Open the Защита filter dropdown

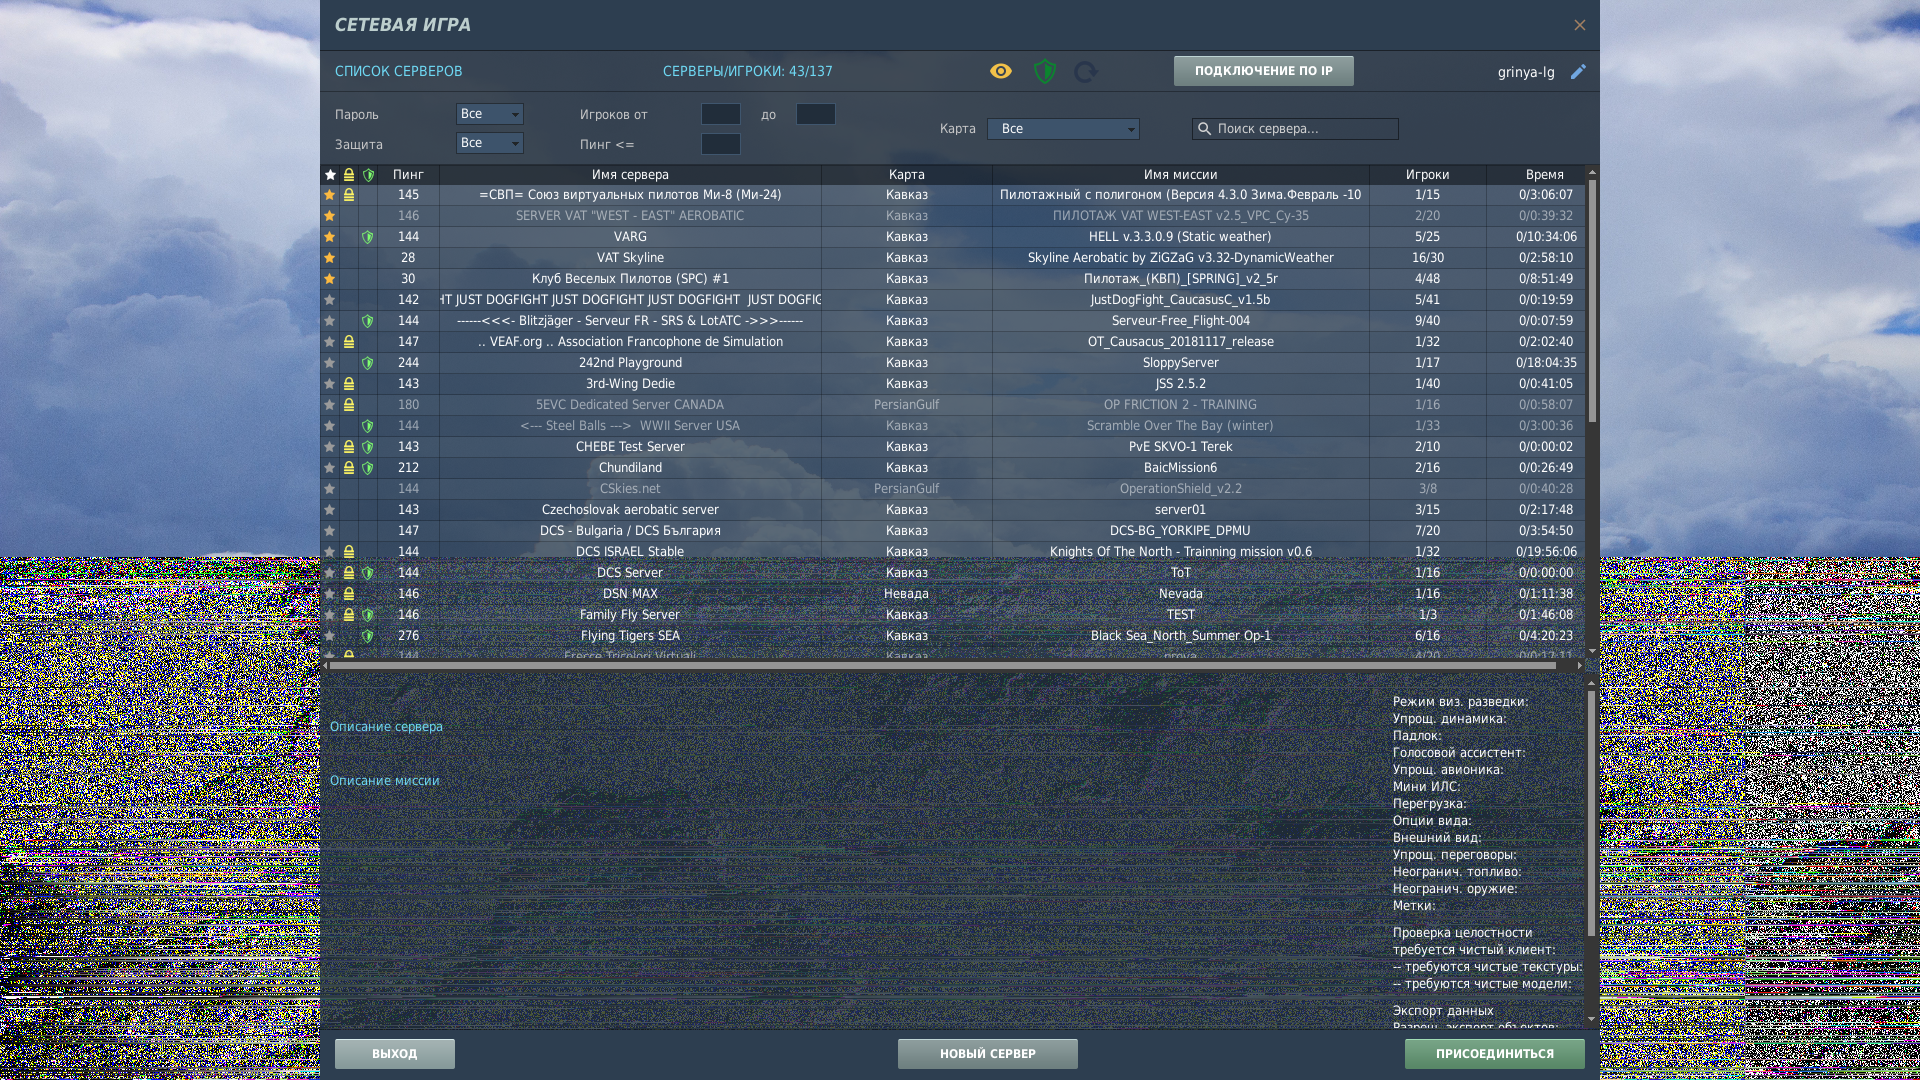tap(489, 143)
